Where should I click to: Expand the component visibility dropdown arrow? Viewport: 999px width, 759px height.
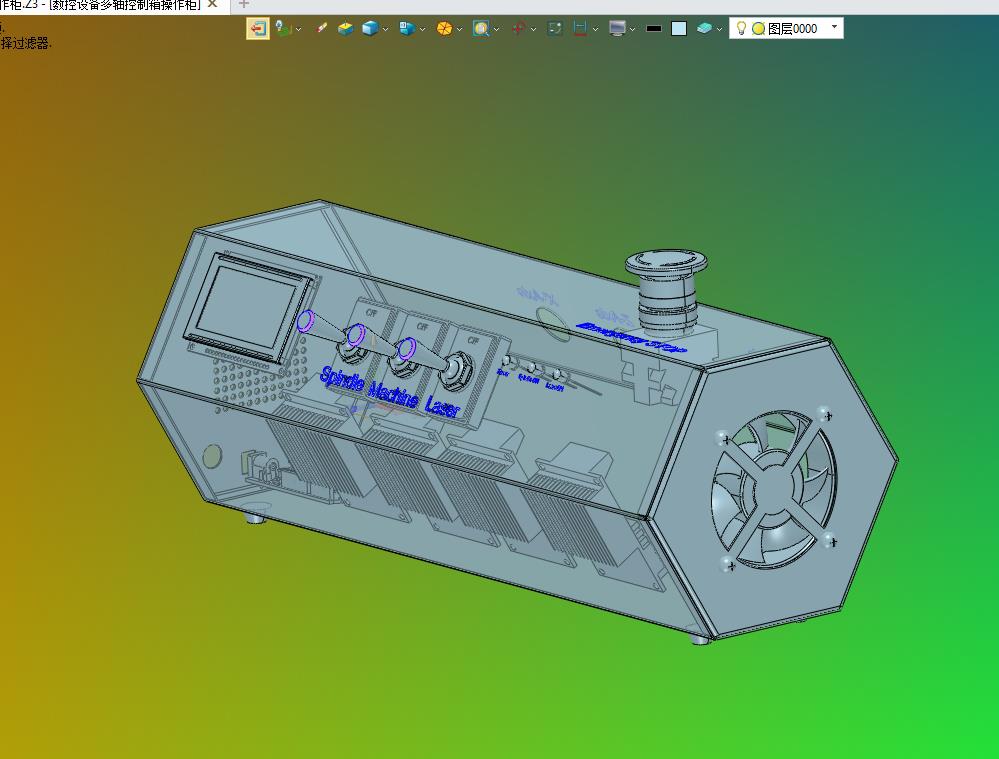422,29
